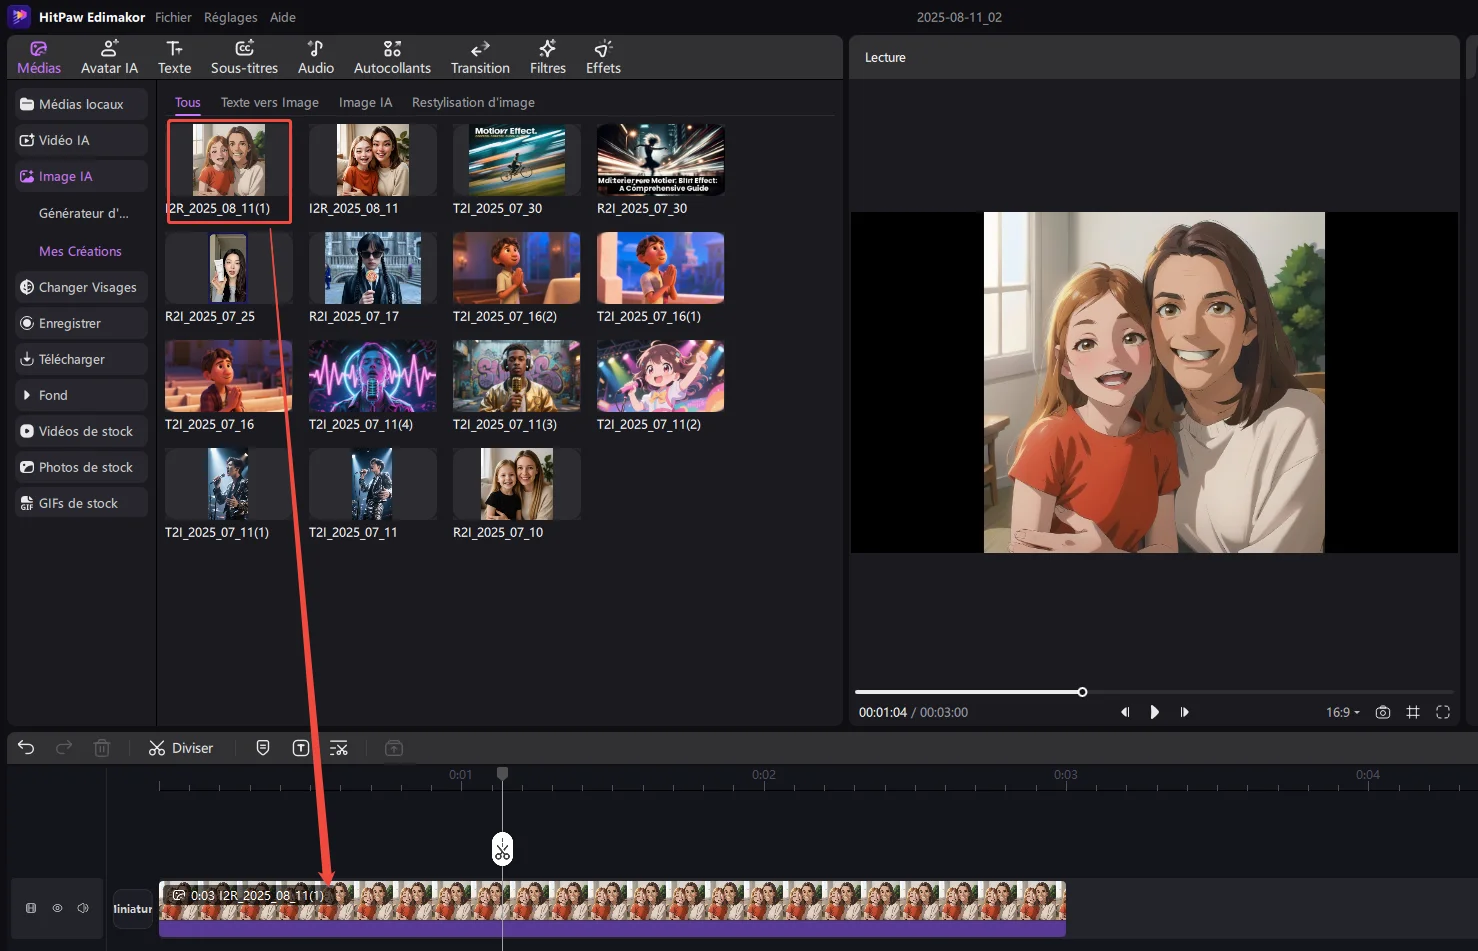The image size is (1478, 951).
Task: Expand the Image IA sidebar section
Action: point(65,176)
